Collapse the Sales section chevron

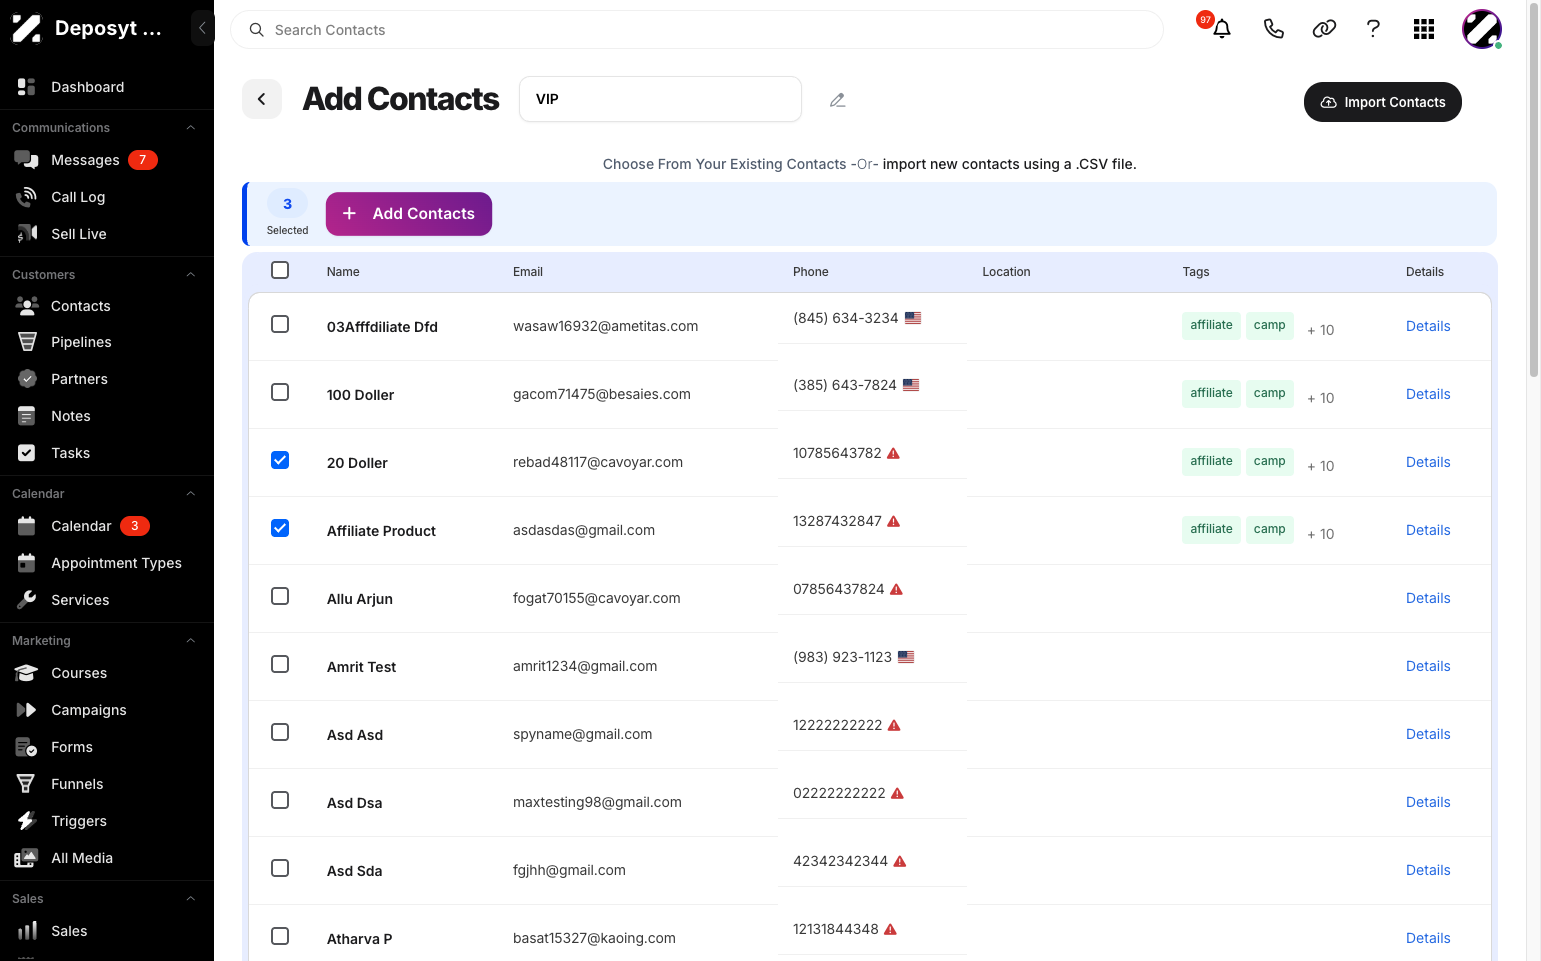pos(190,899)
